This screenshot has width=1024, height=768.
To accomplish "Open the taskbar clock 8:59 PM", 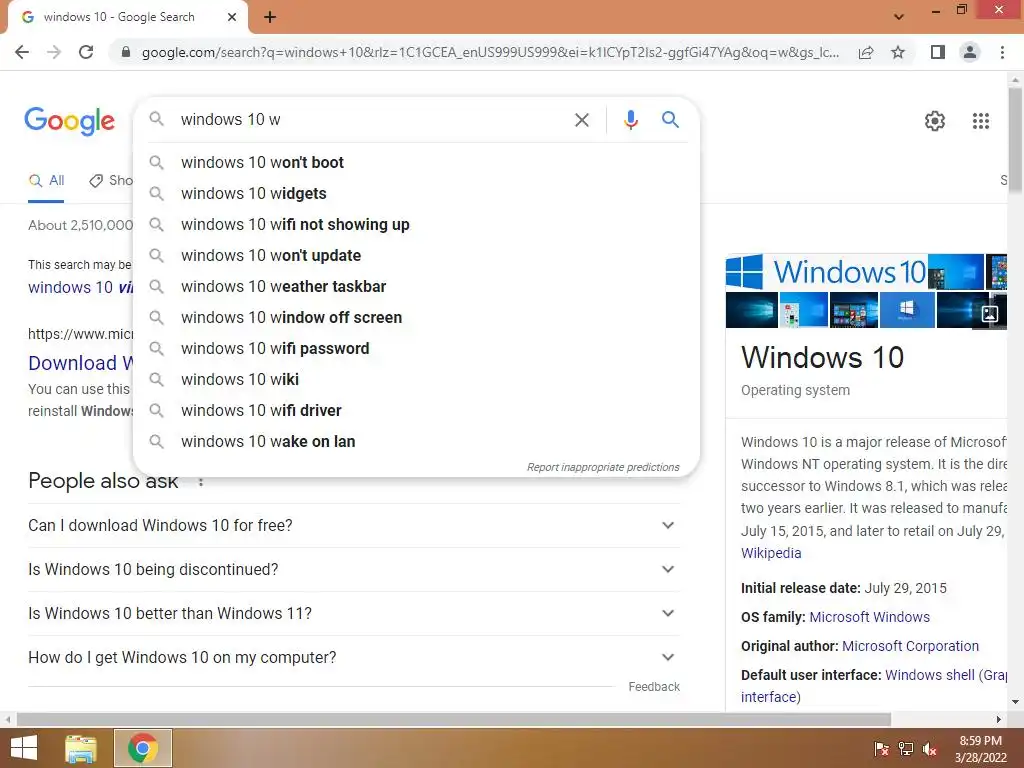I will point(981,749).
